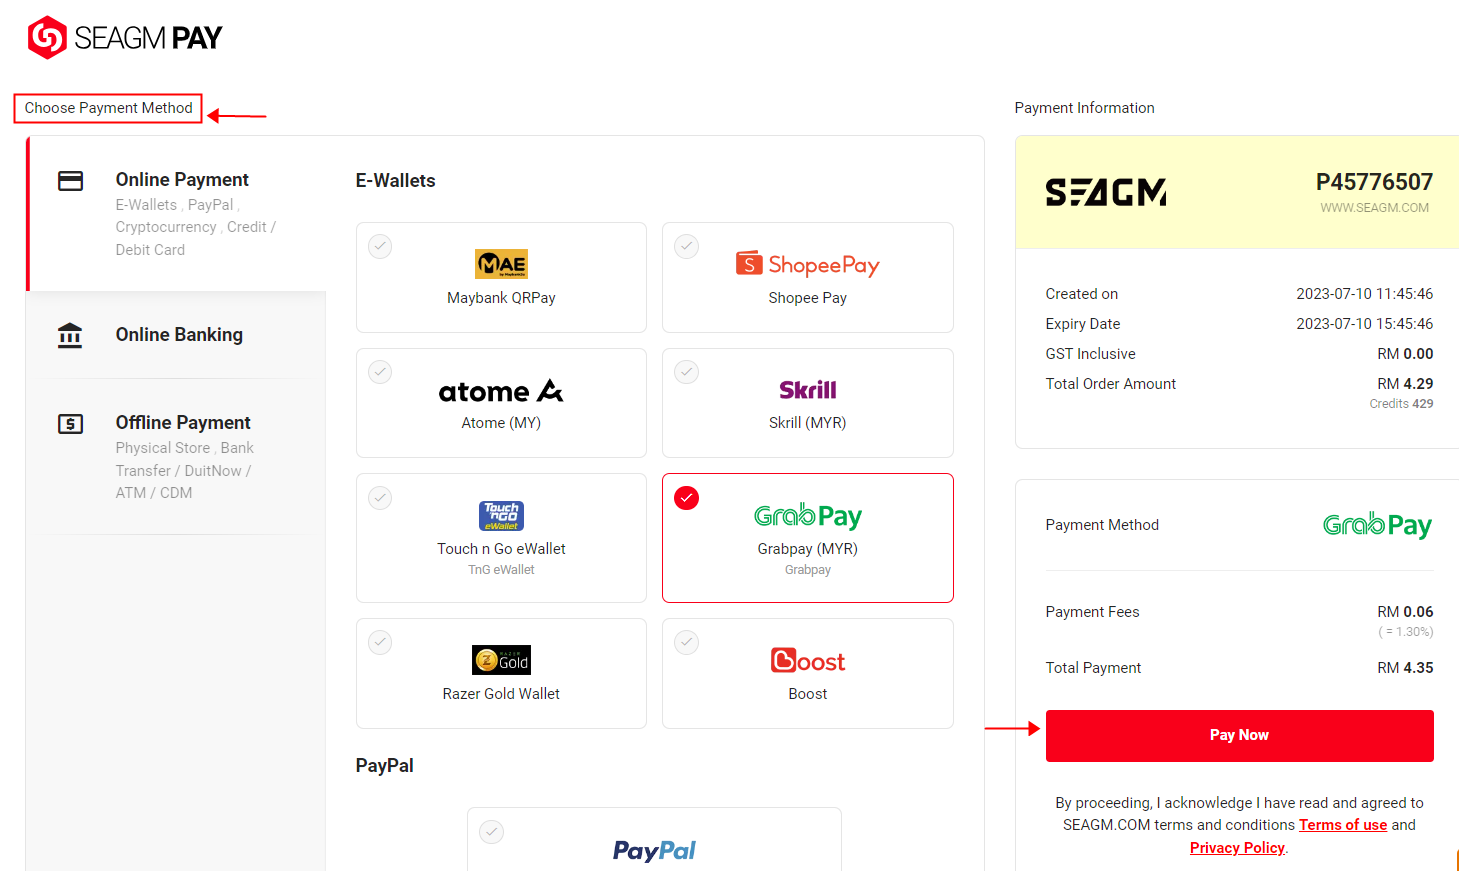
Task: Select the Skrill (MYR) radio check
Action: coord(686,372)
